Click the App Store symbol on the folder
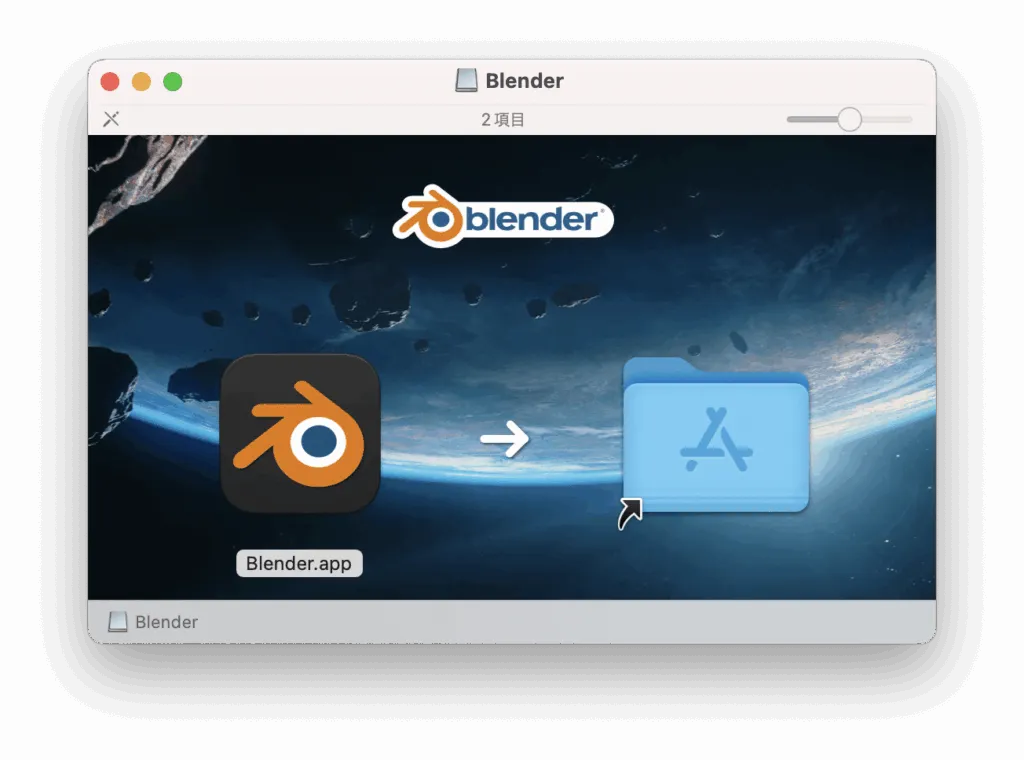Image resolution: width=1024 pixels, height=760 pixels. 716,441
